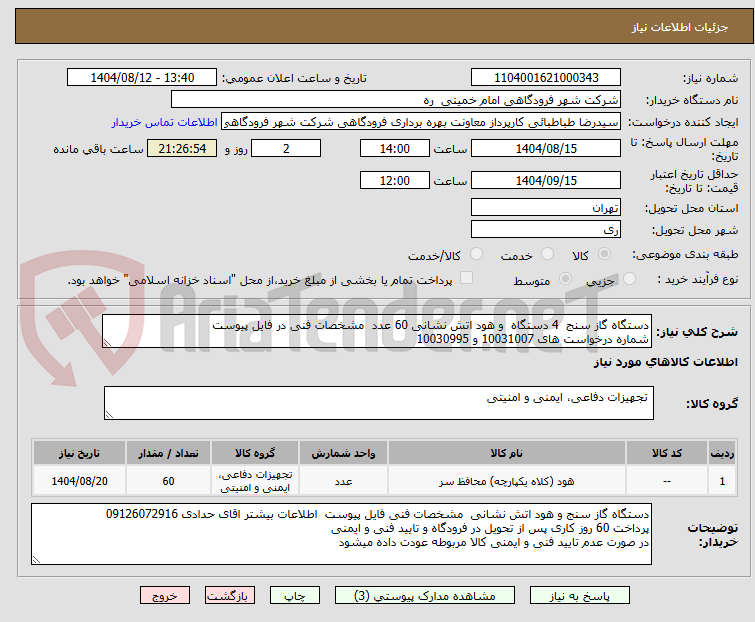The image size is (755, 622).
Task: Click the quantity cell 60
Action: [x=168, y=481]
